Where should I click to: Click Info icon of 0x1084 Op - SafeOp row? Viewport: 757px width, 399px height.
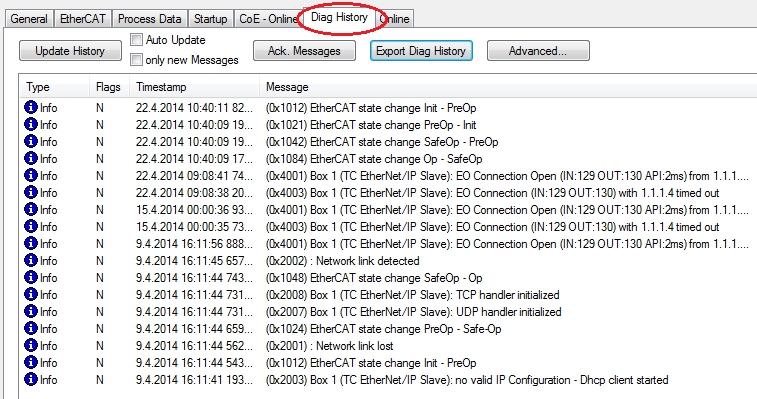(30, 158)
